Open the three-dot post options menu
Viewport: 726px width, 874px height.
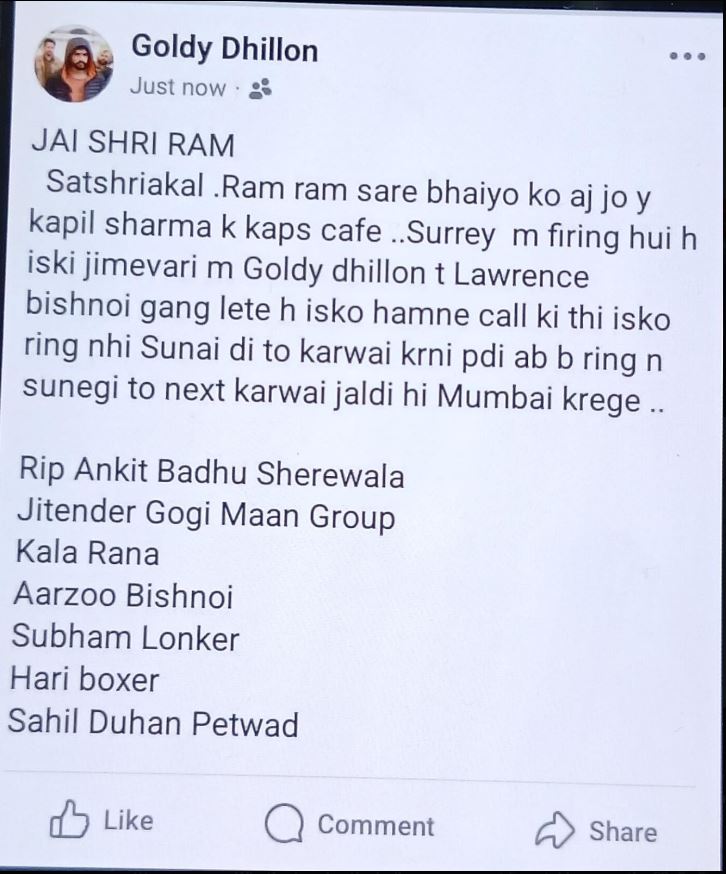688,56
